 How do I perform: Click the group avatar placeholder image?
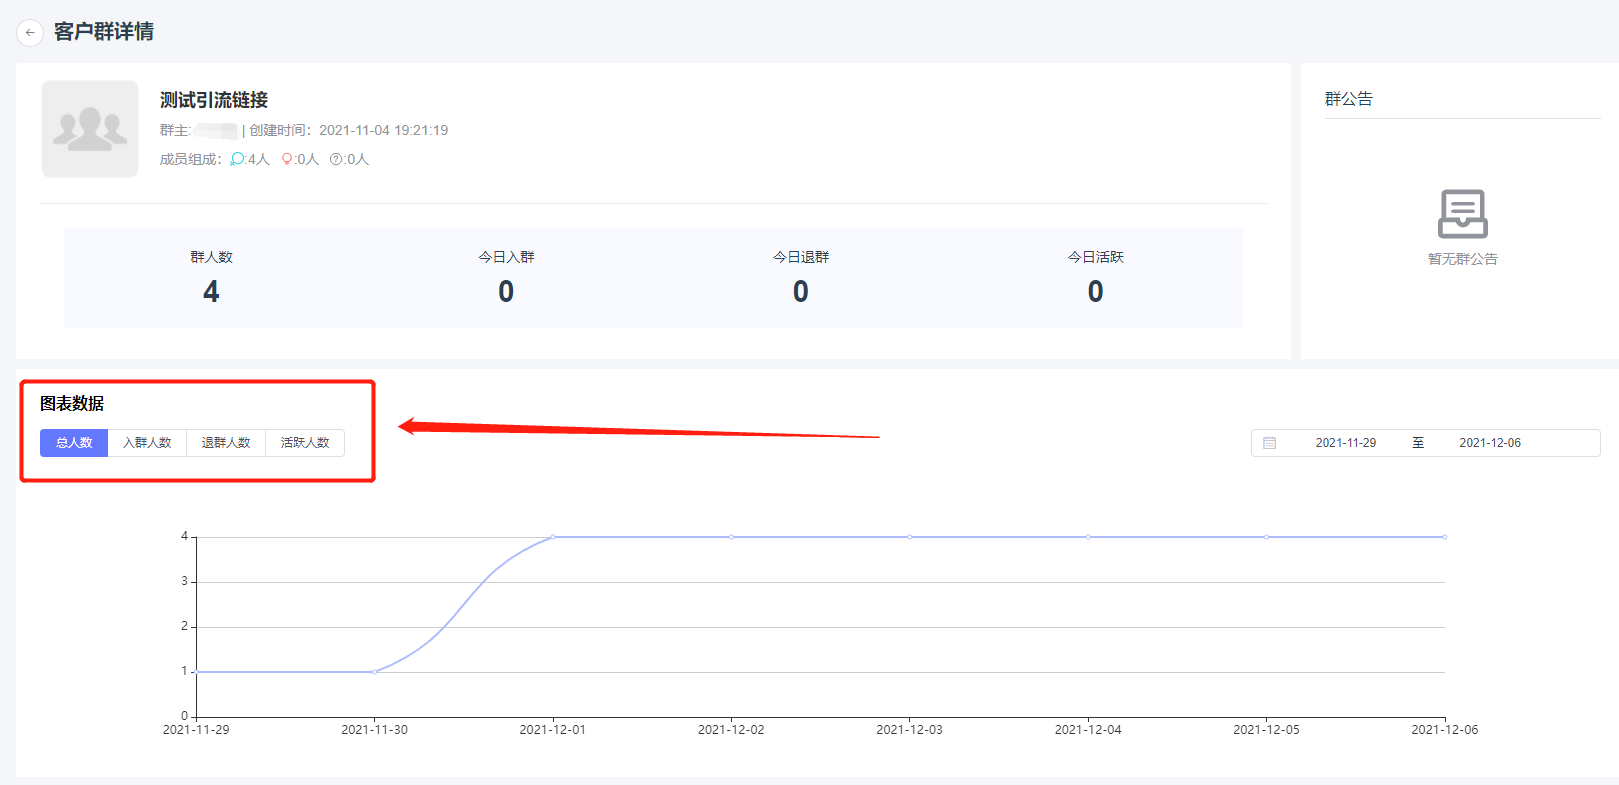tap(90, 129)
